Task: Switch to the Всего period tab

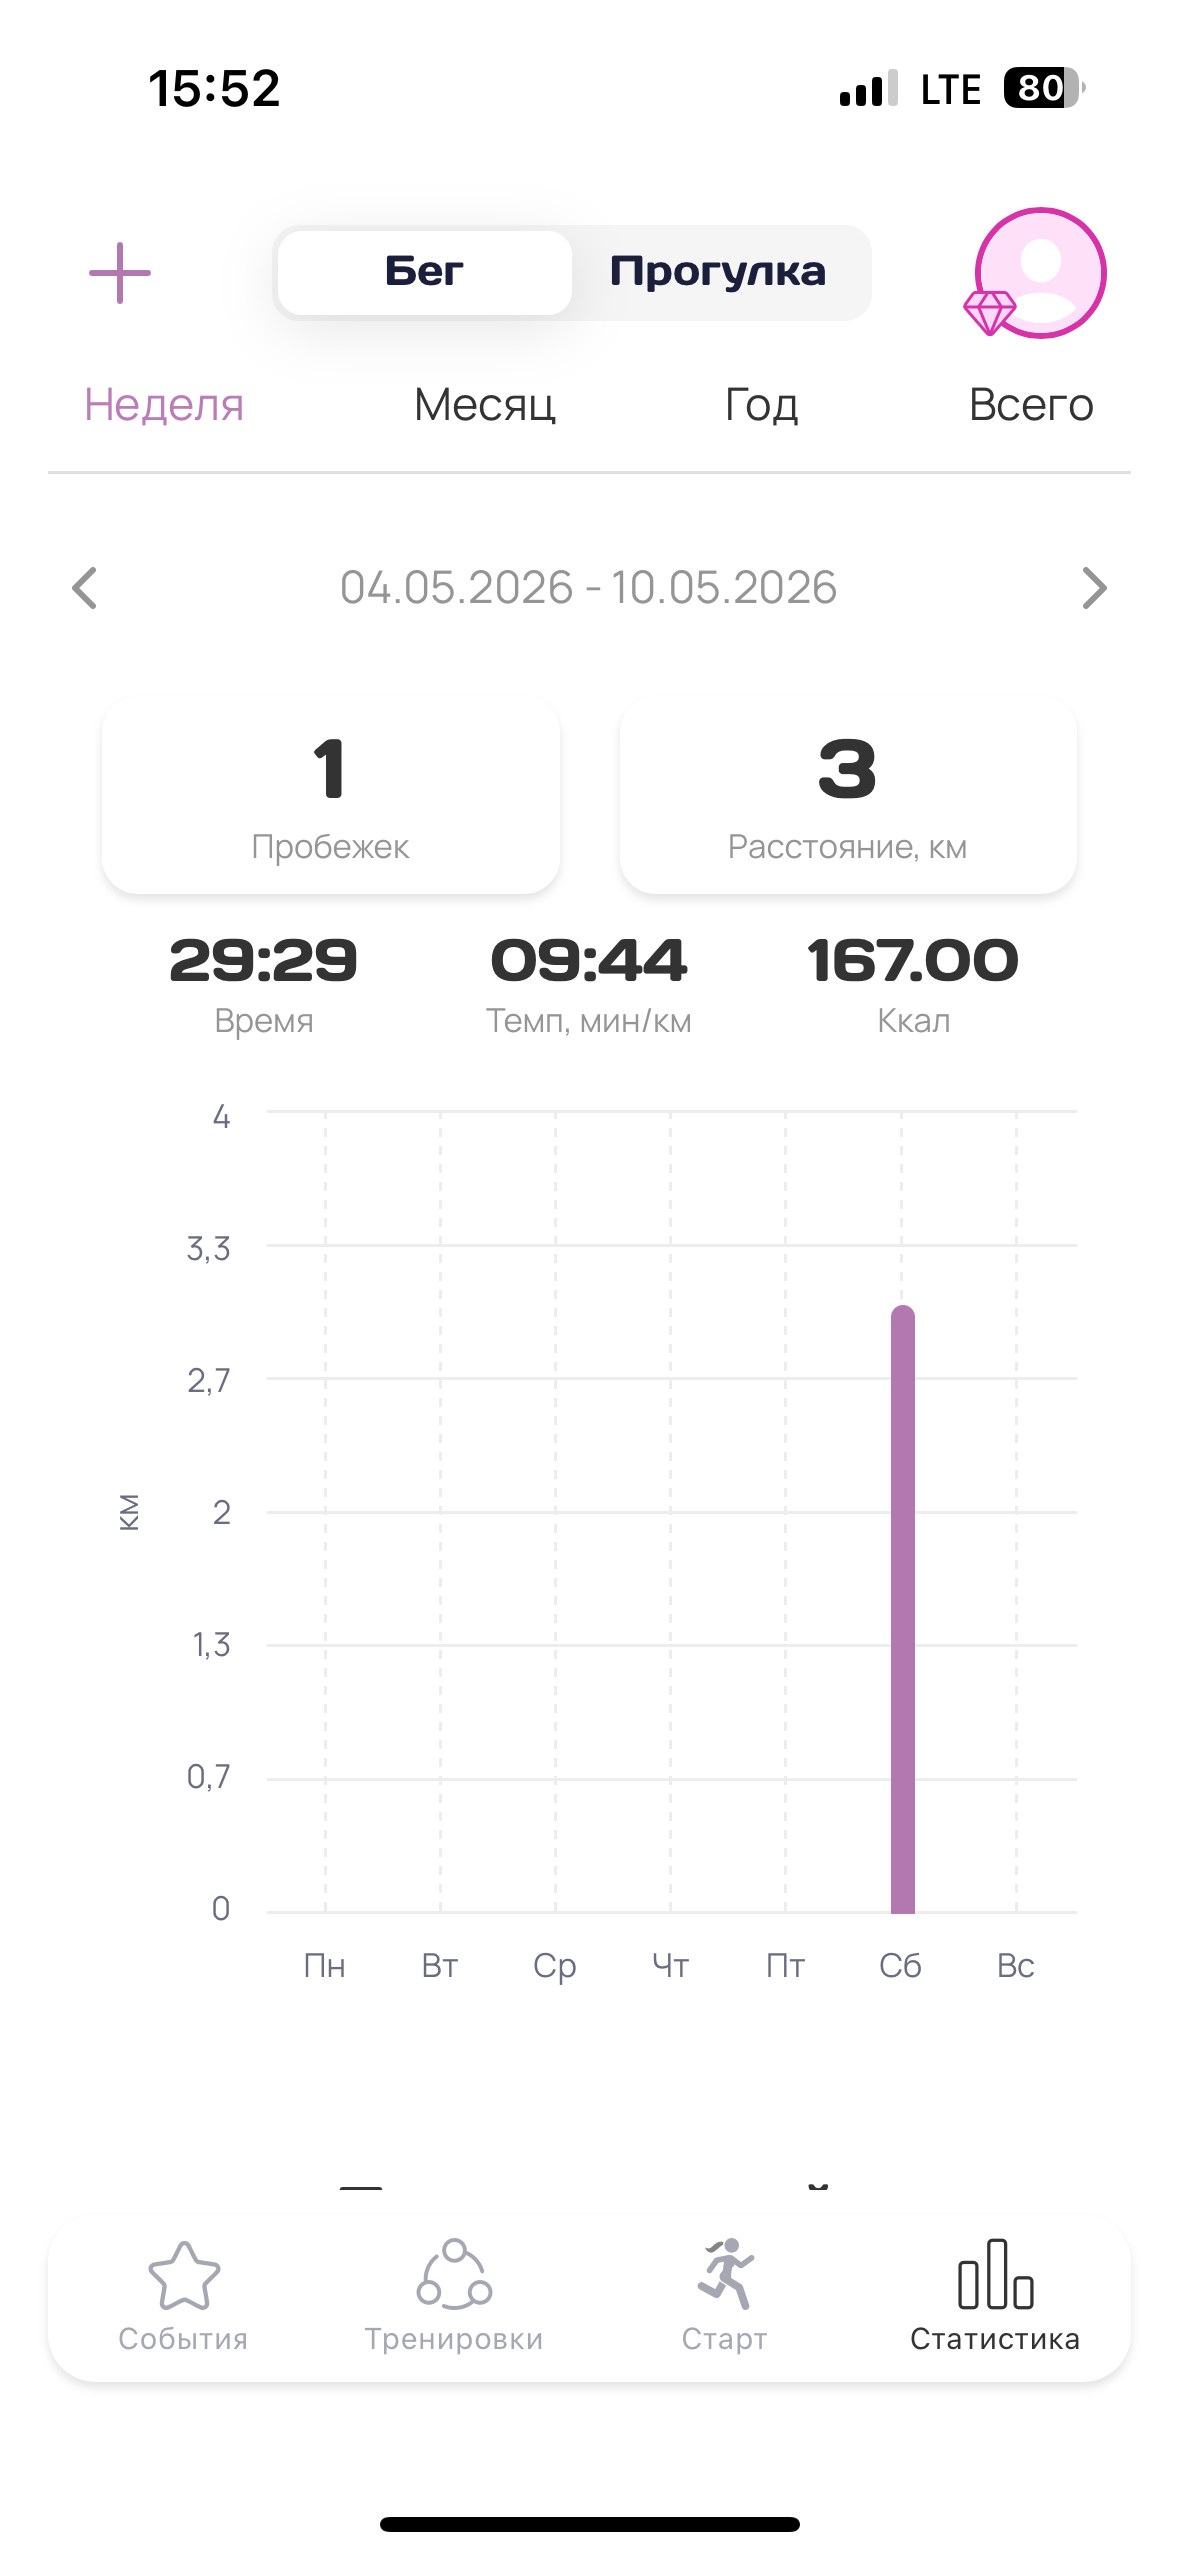Action: (1031, 405)
